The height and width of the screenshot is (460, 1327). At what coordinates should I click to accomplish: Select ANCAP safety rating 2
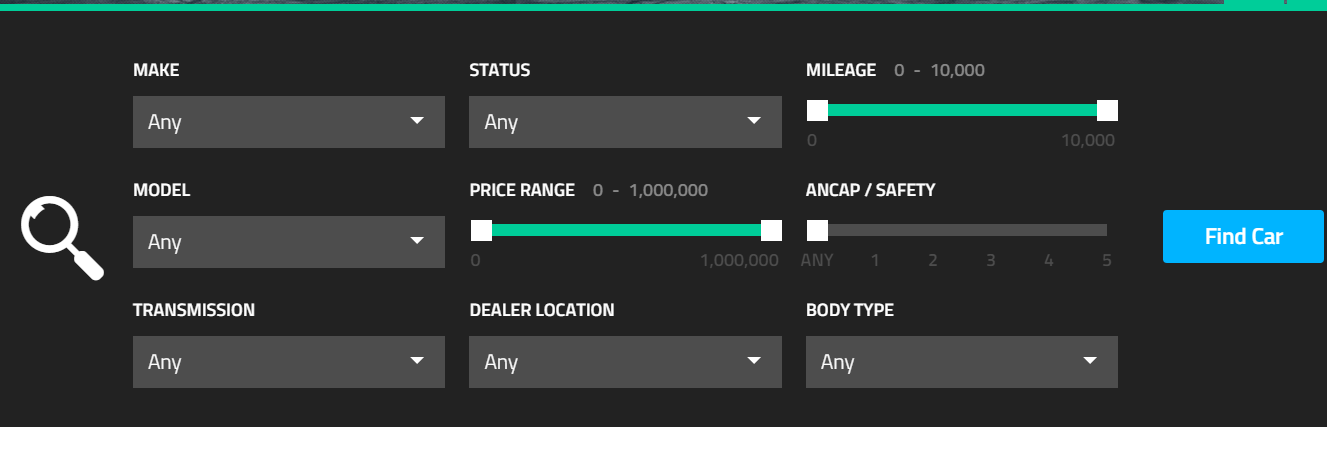pos(933,261)
